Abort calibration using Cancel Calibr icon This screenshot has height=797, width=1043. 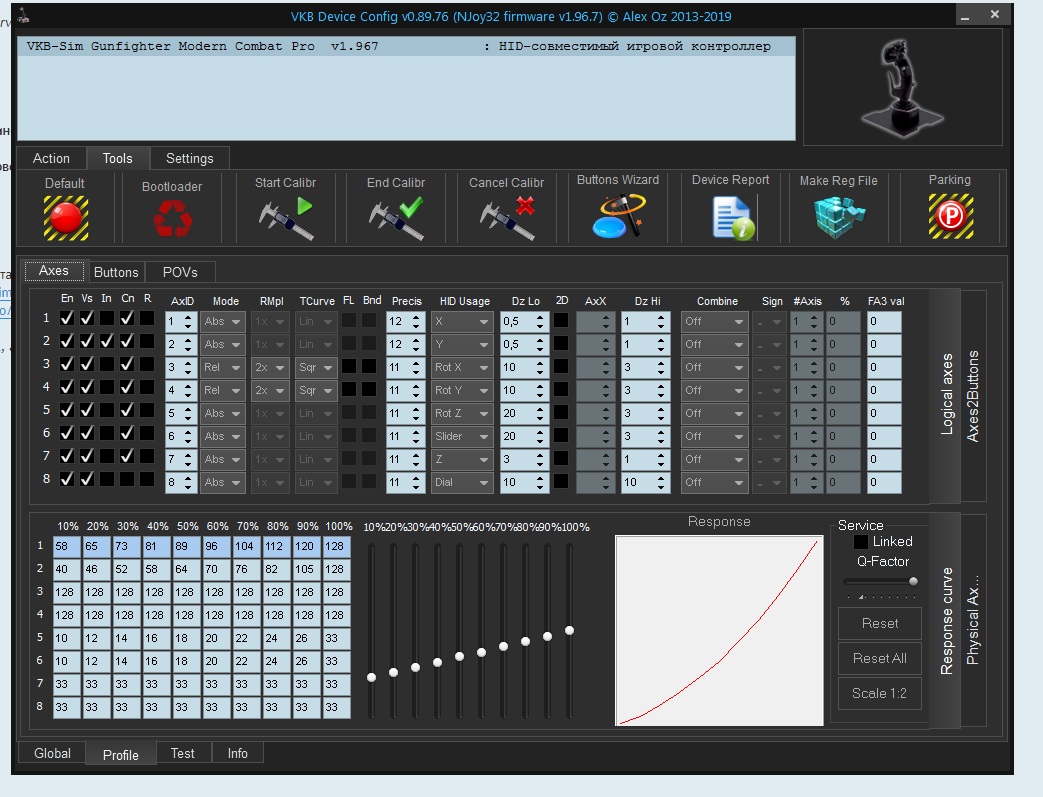tap(508, 218)
